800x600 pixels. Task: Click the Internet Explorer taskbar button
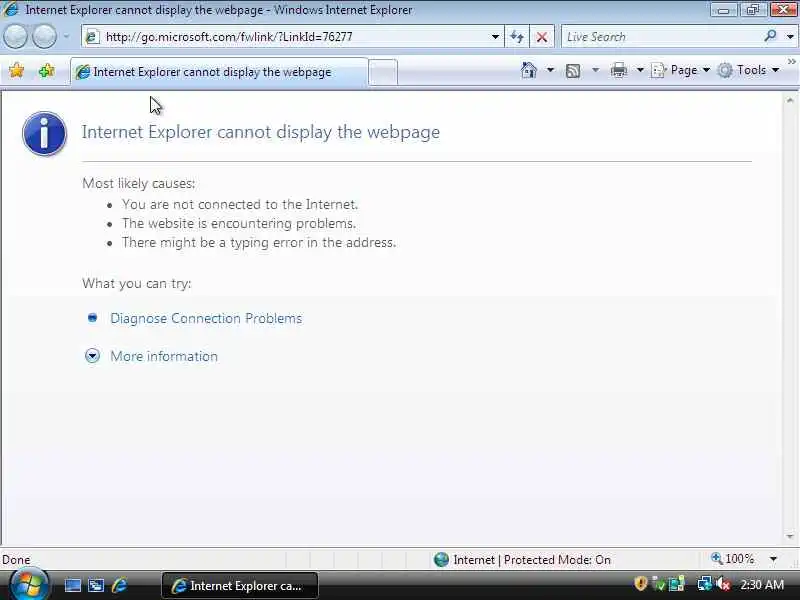240,586
